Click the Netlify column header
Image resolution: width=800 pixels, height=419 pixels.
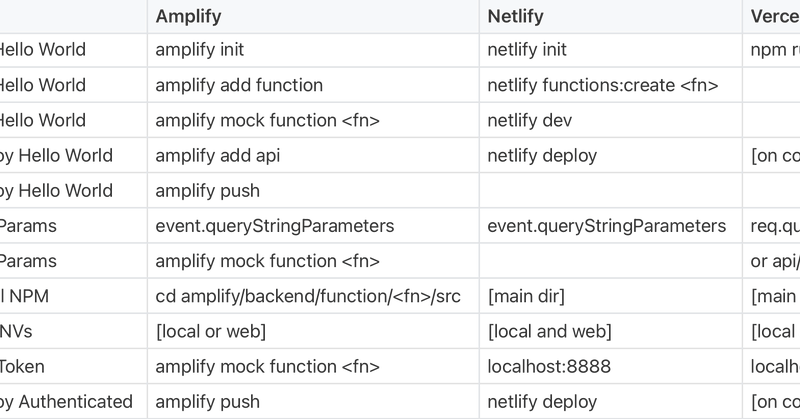[x=611, y=16]
